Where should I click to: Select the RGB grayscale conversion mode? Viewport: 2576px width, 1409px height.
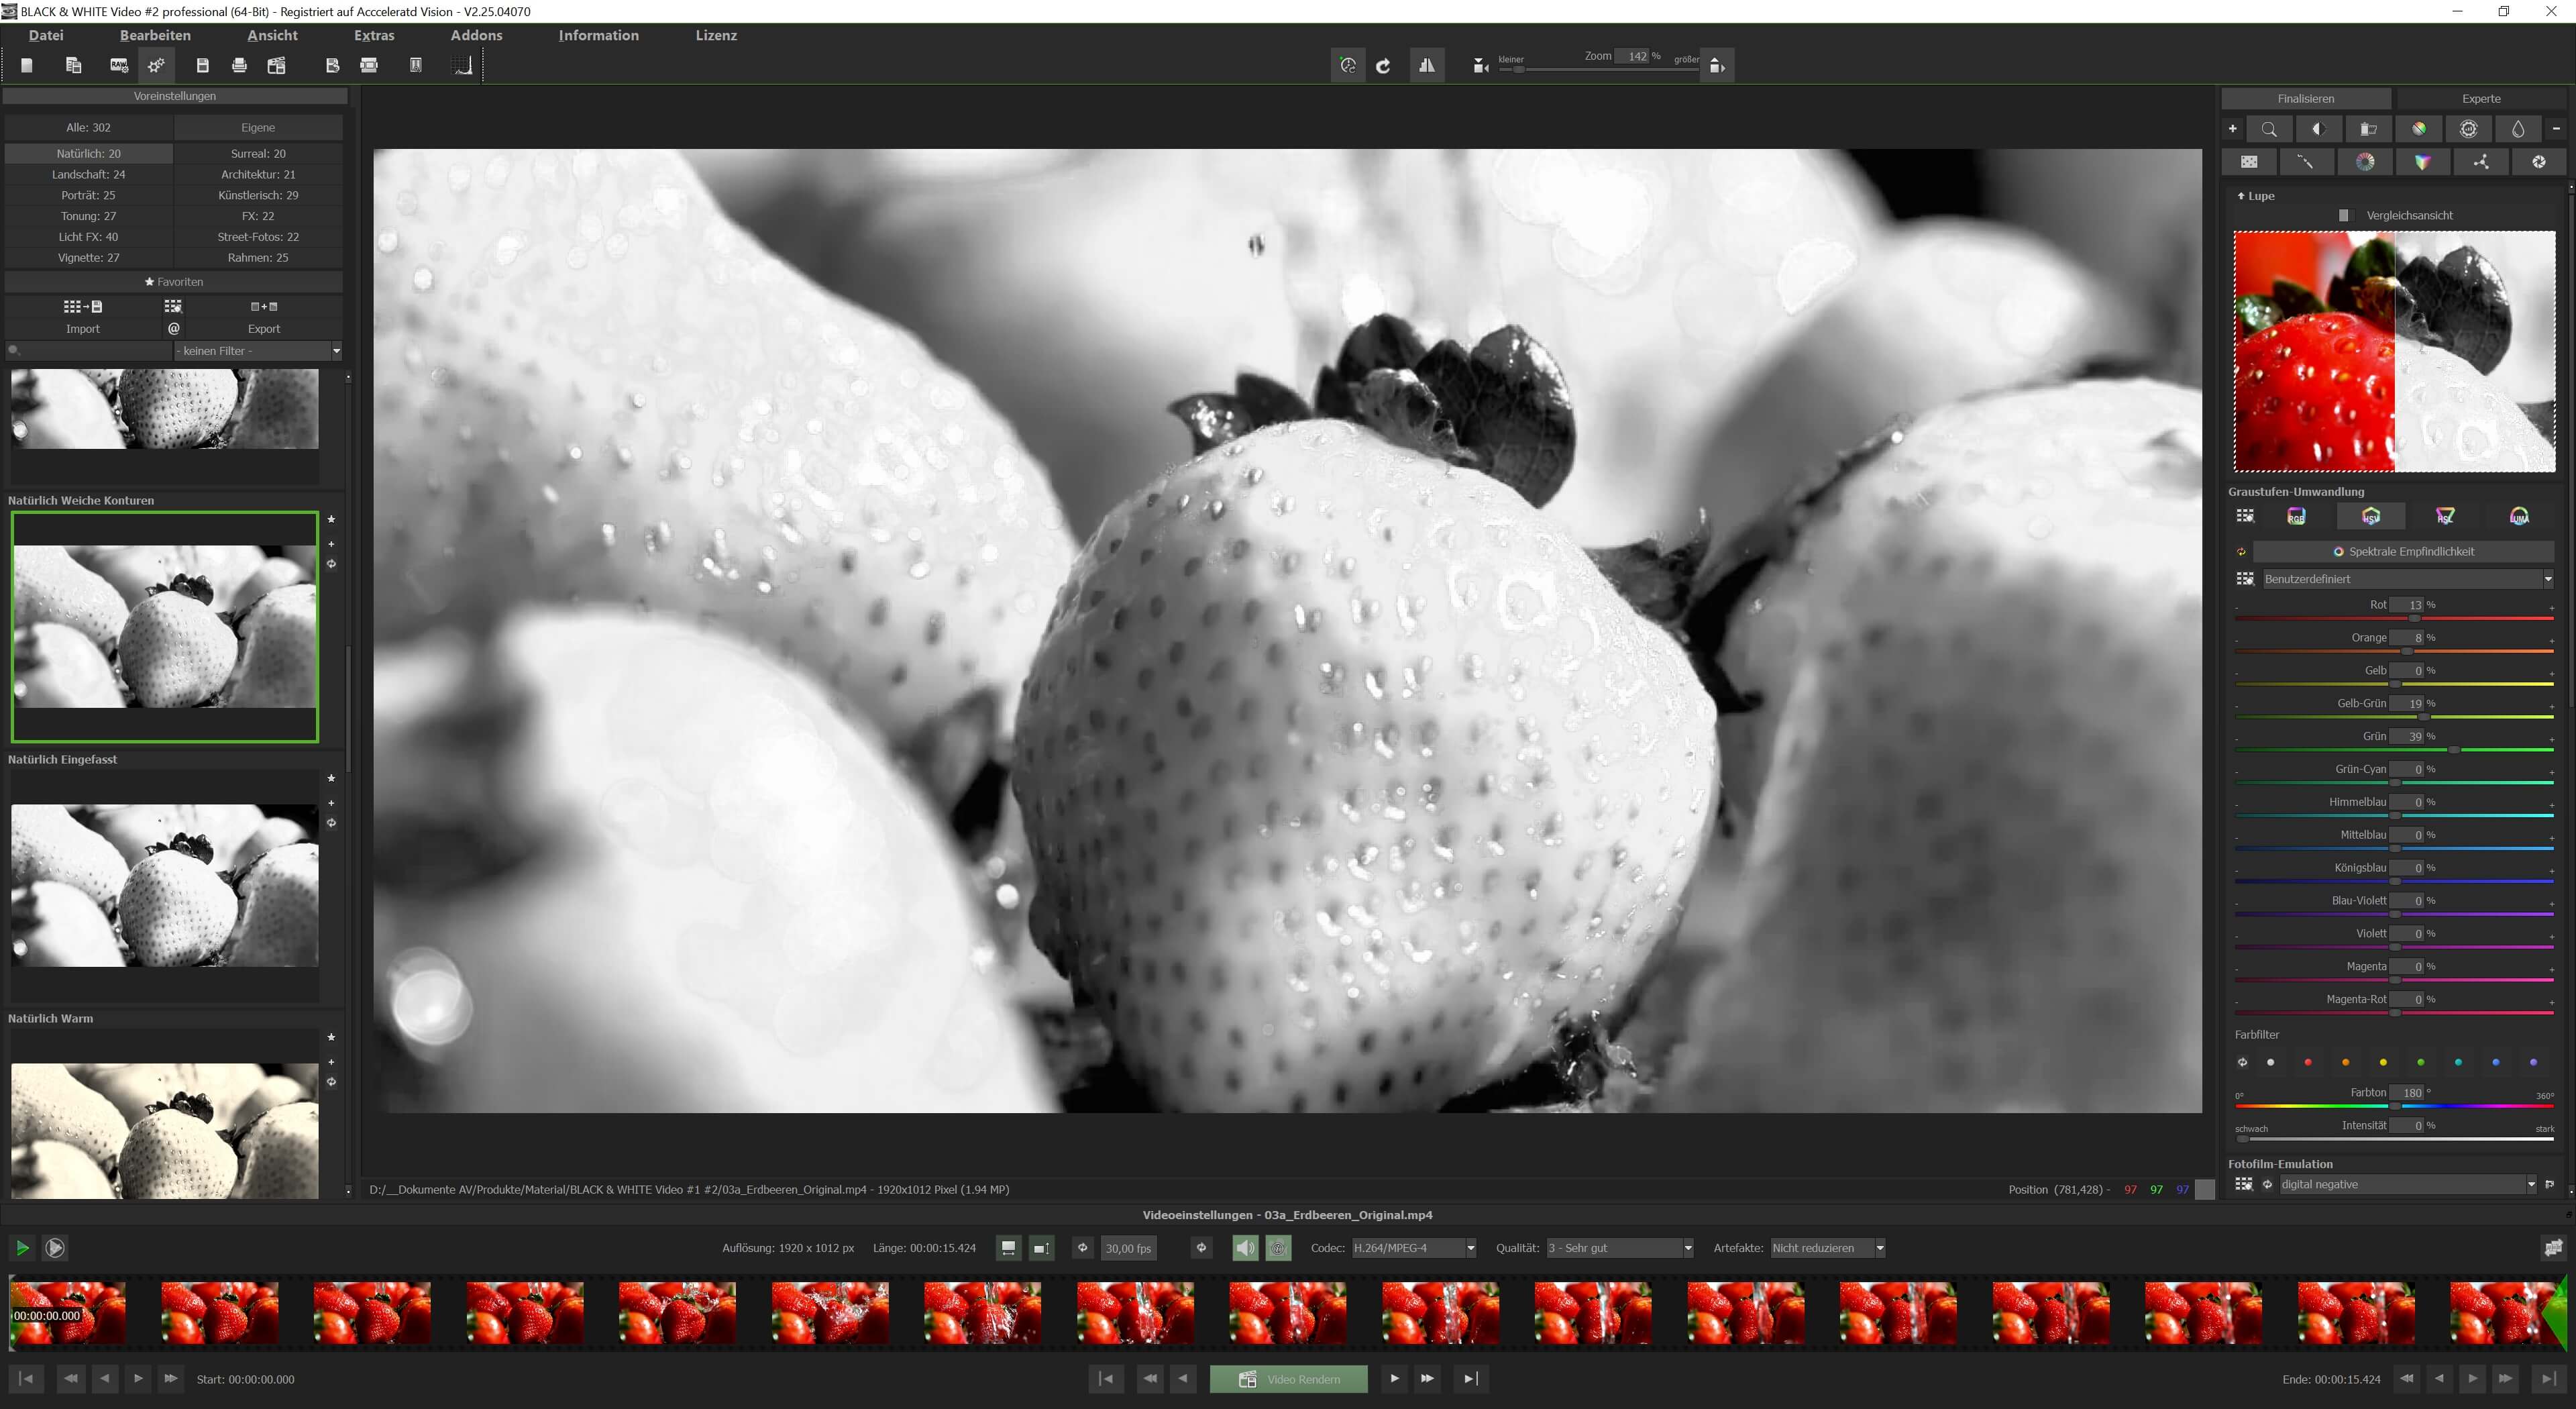[2295, 516]
